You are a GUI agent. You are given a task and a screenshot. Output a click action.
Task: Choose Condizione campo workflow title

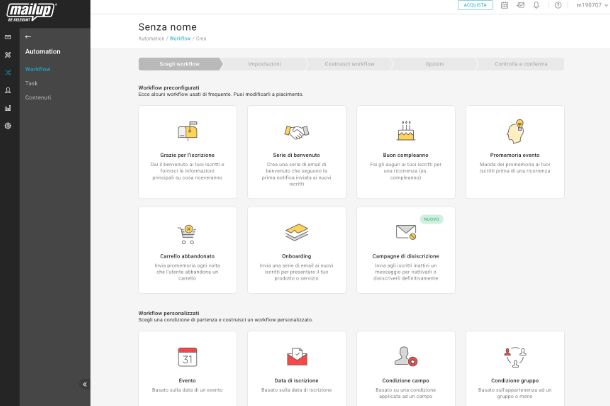point(406,380)
